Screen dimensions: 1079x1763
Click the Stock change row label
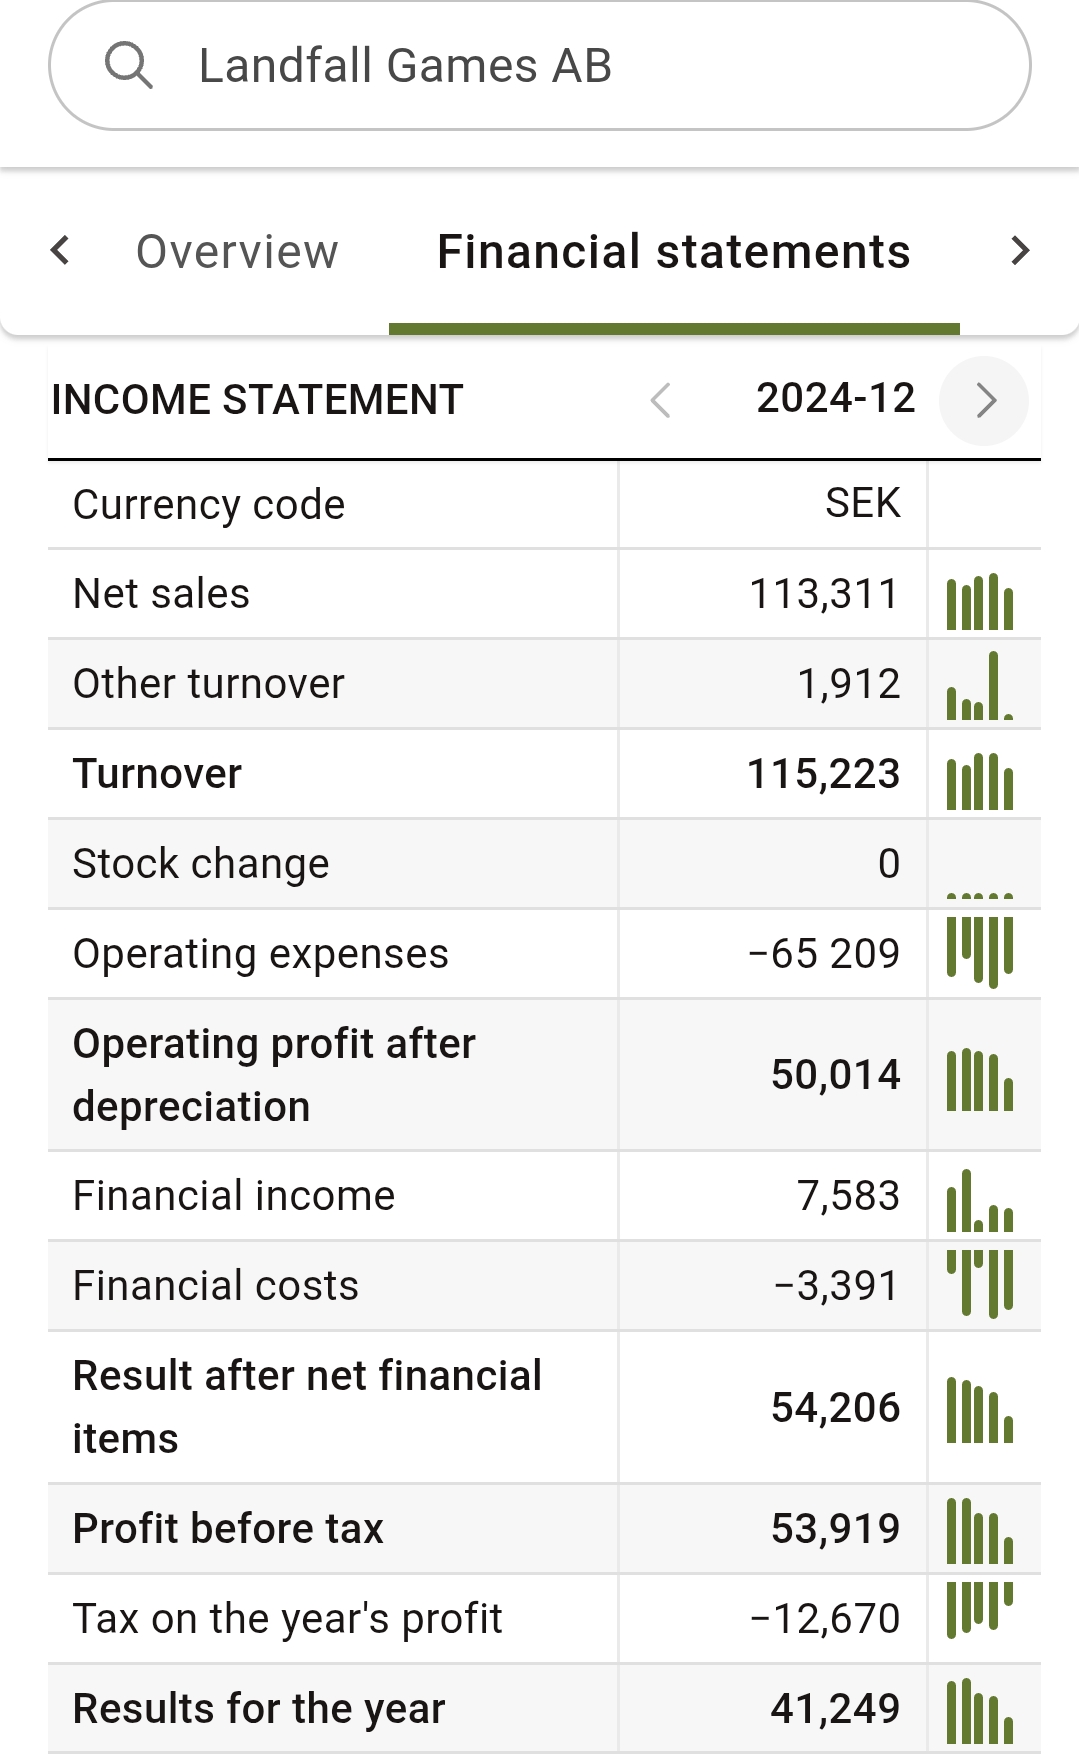click(x=201, y=864)
